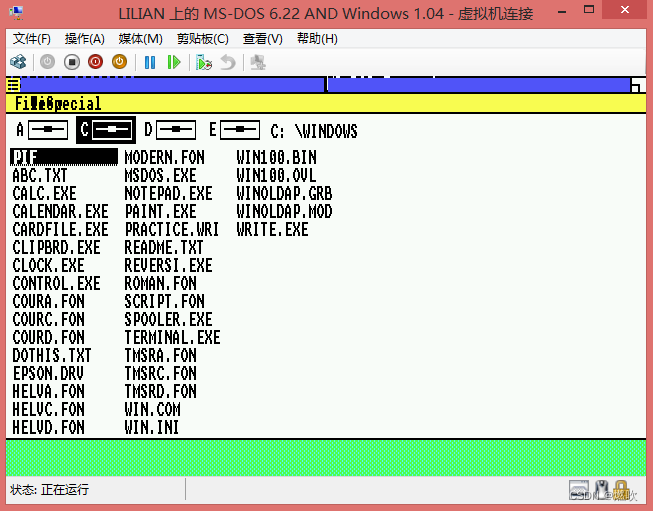The image size is (653, 511).
Task: Click the C: \WINDOWS path label
Action: (314, 131)
